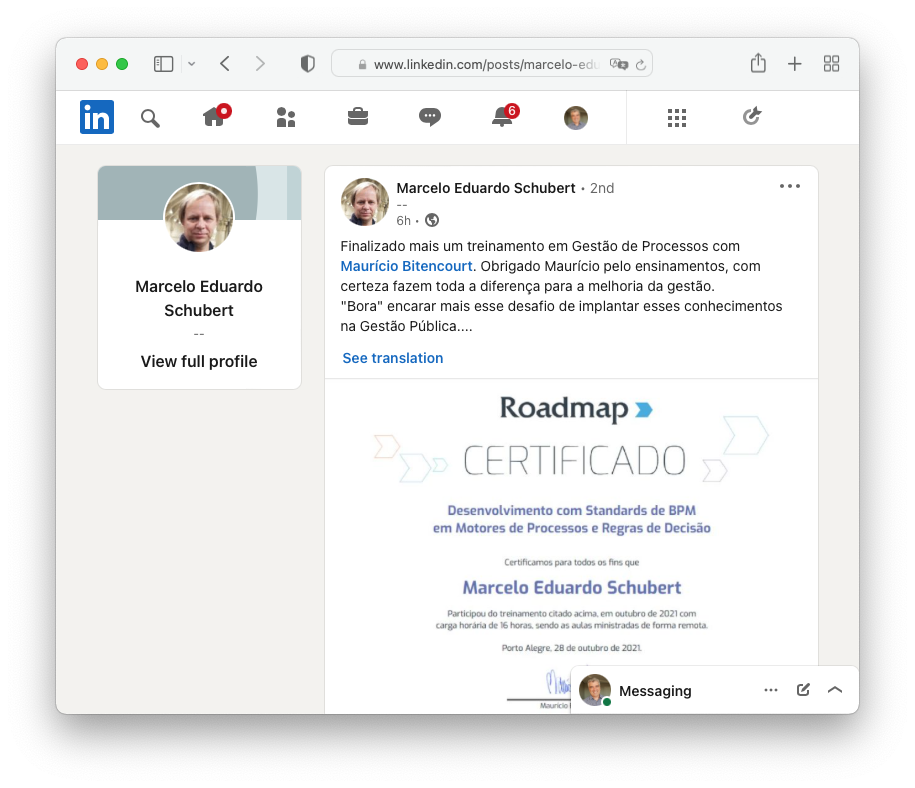This screenshot has height=788, width=915.
Task: Open post author name Marcelo Eduardo Schubert
Action: [x=486, y=188]
